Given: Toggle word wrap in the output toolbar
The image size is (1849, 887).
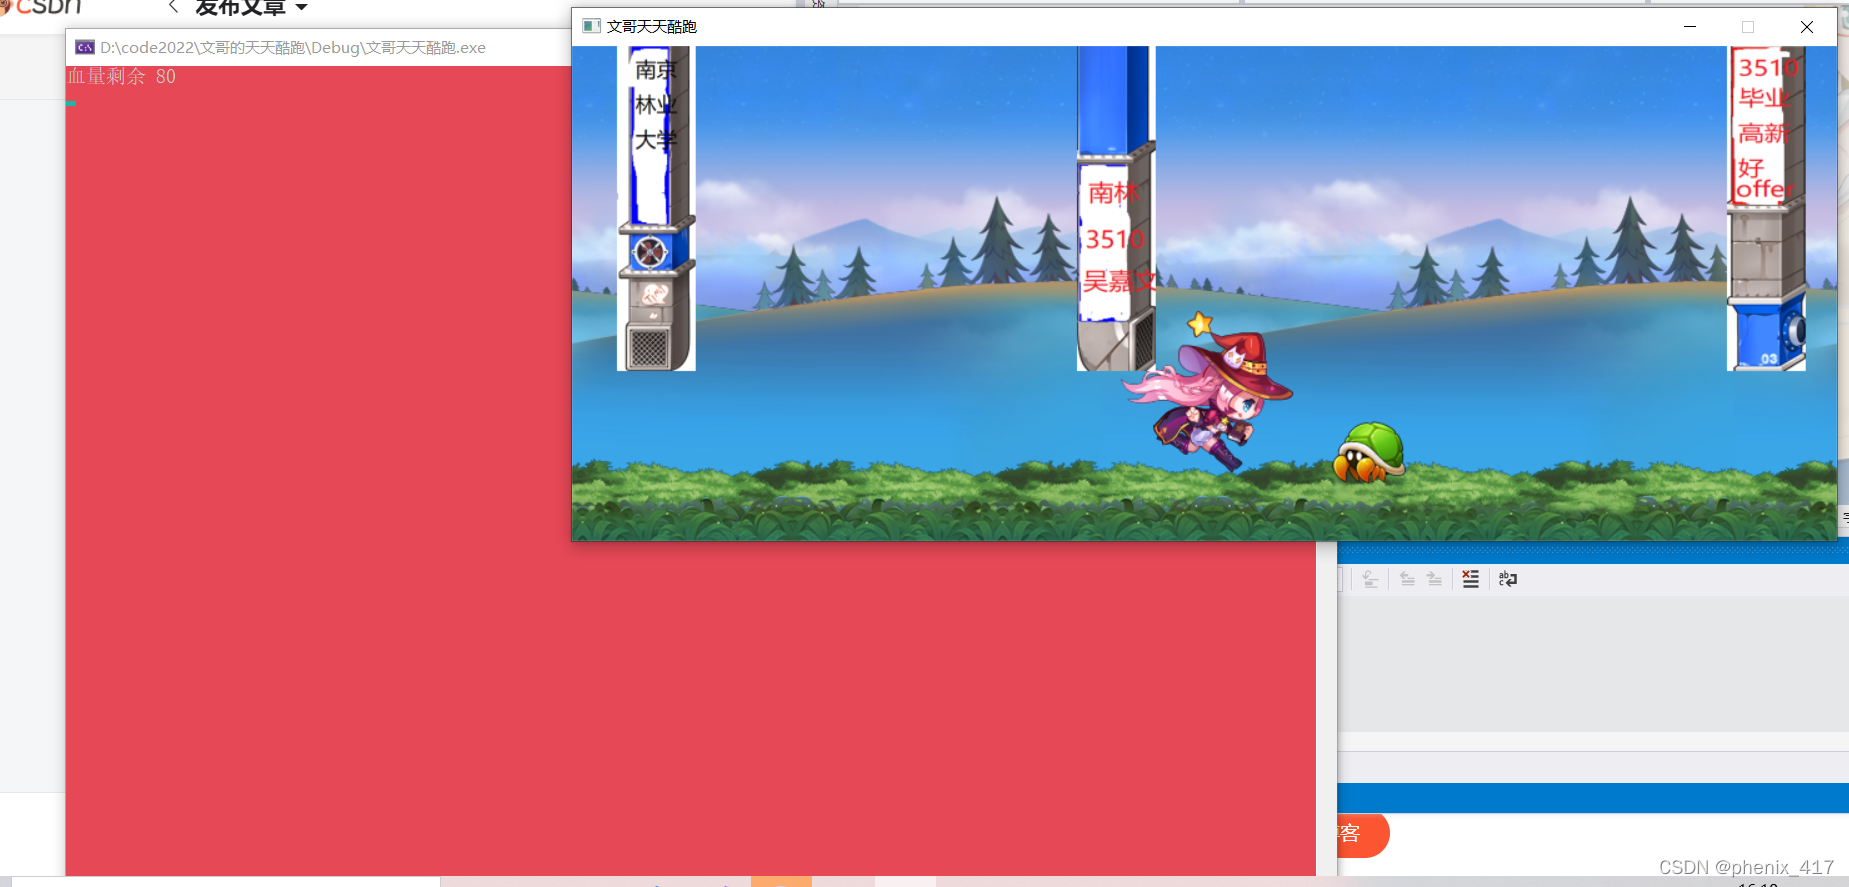Looking at the screenshot, I should pos(1508,579).
